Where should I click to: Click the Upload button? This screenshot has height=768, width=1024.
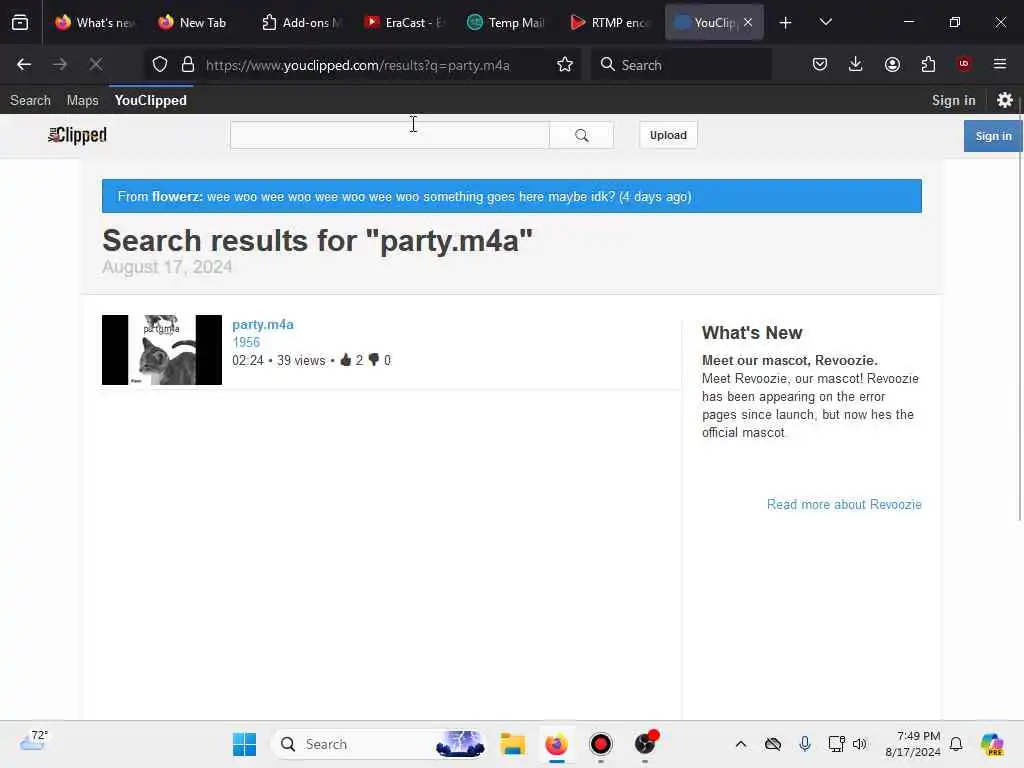coord(668,135)
